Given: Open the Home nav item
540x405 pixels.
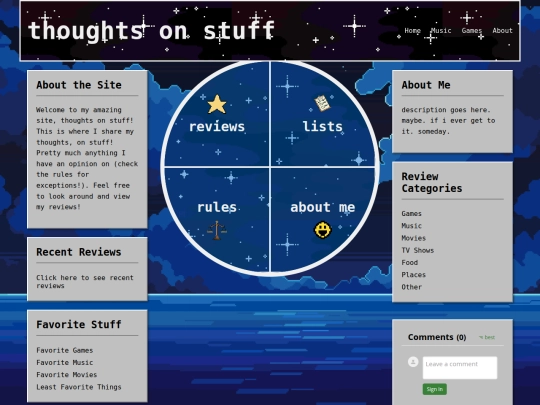Looking at the screenshot, I should [x=413, y=30].
